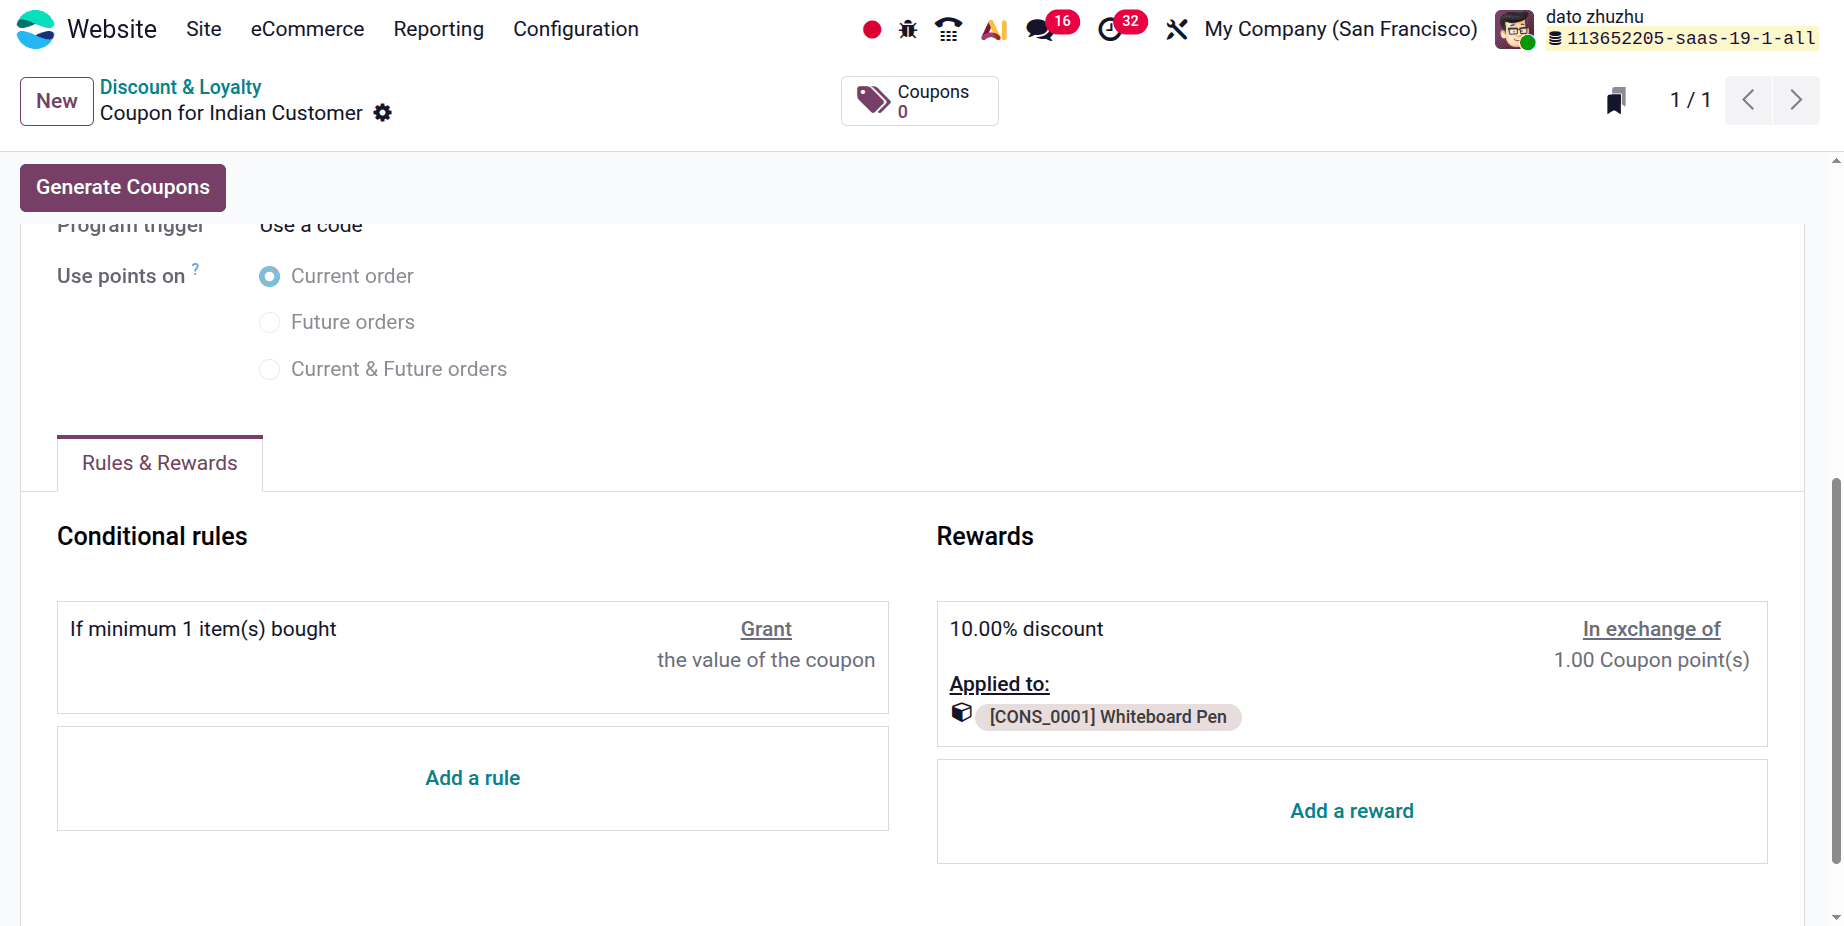Select Current order radio option

(269, 276)
